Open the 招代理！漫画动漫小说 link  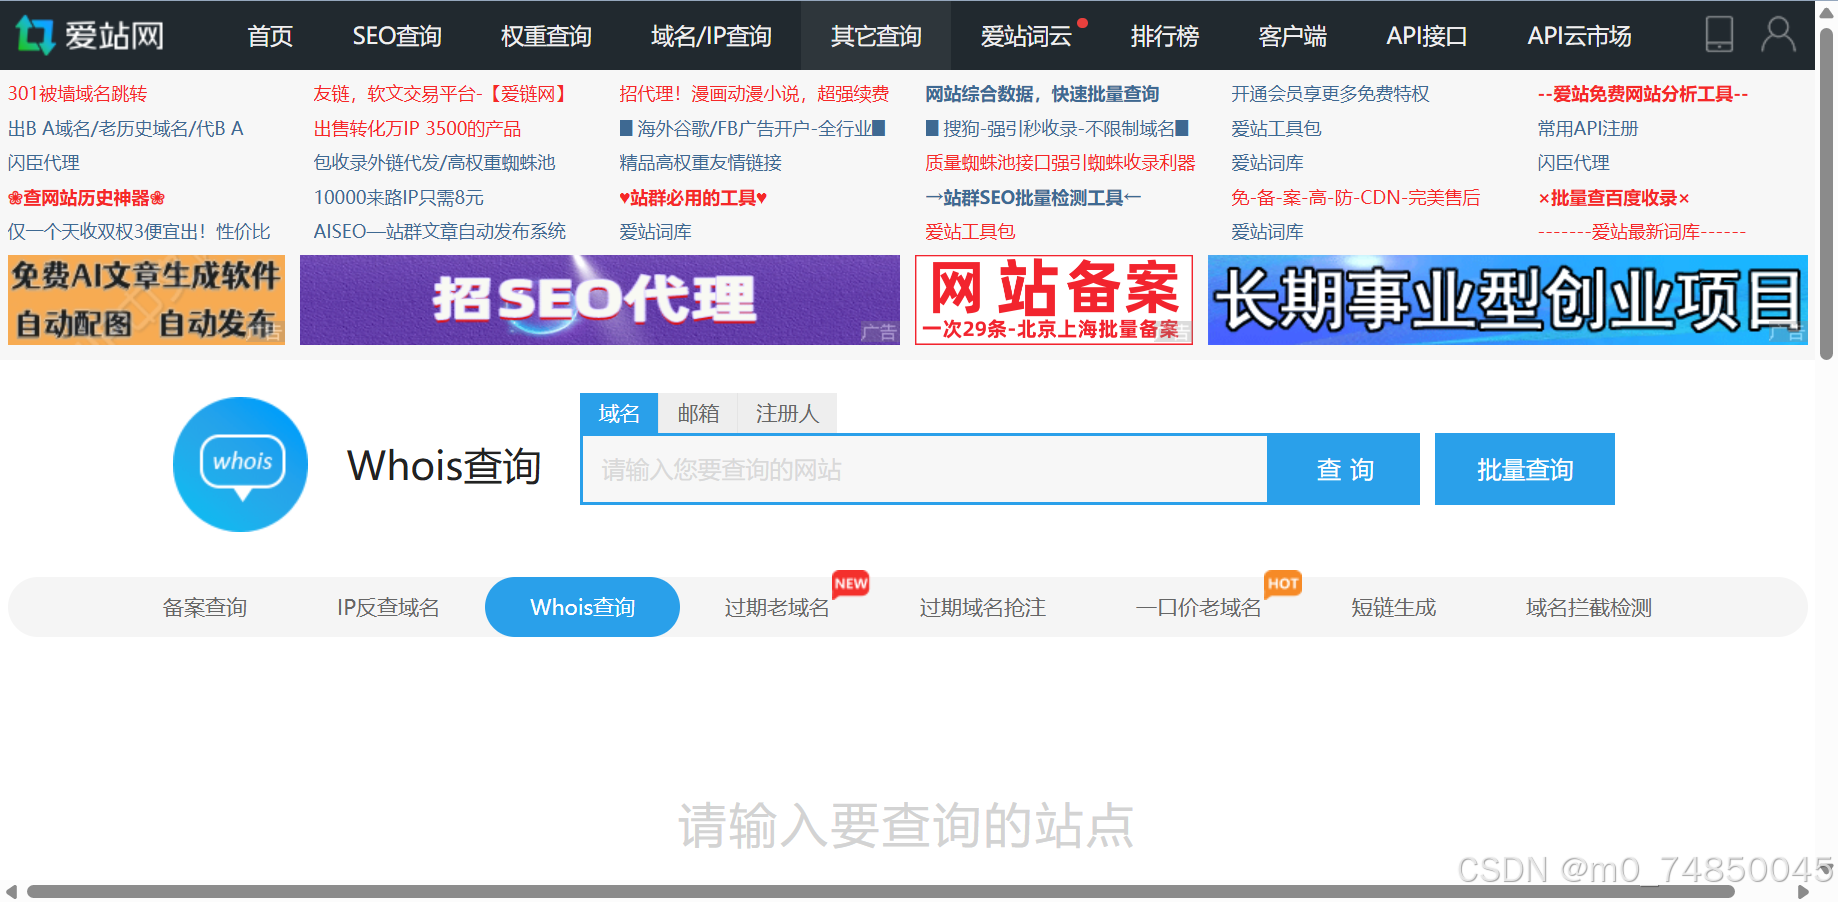[754, 94]
